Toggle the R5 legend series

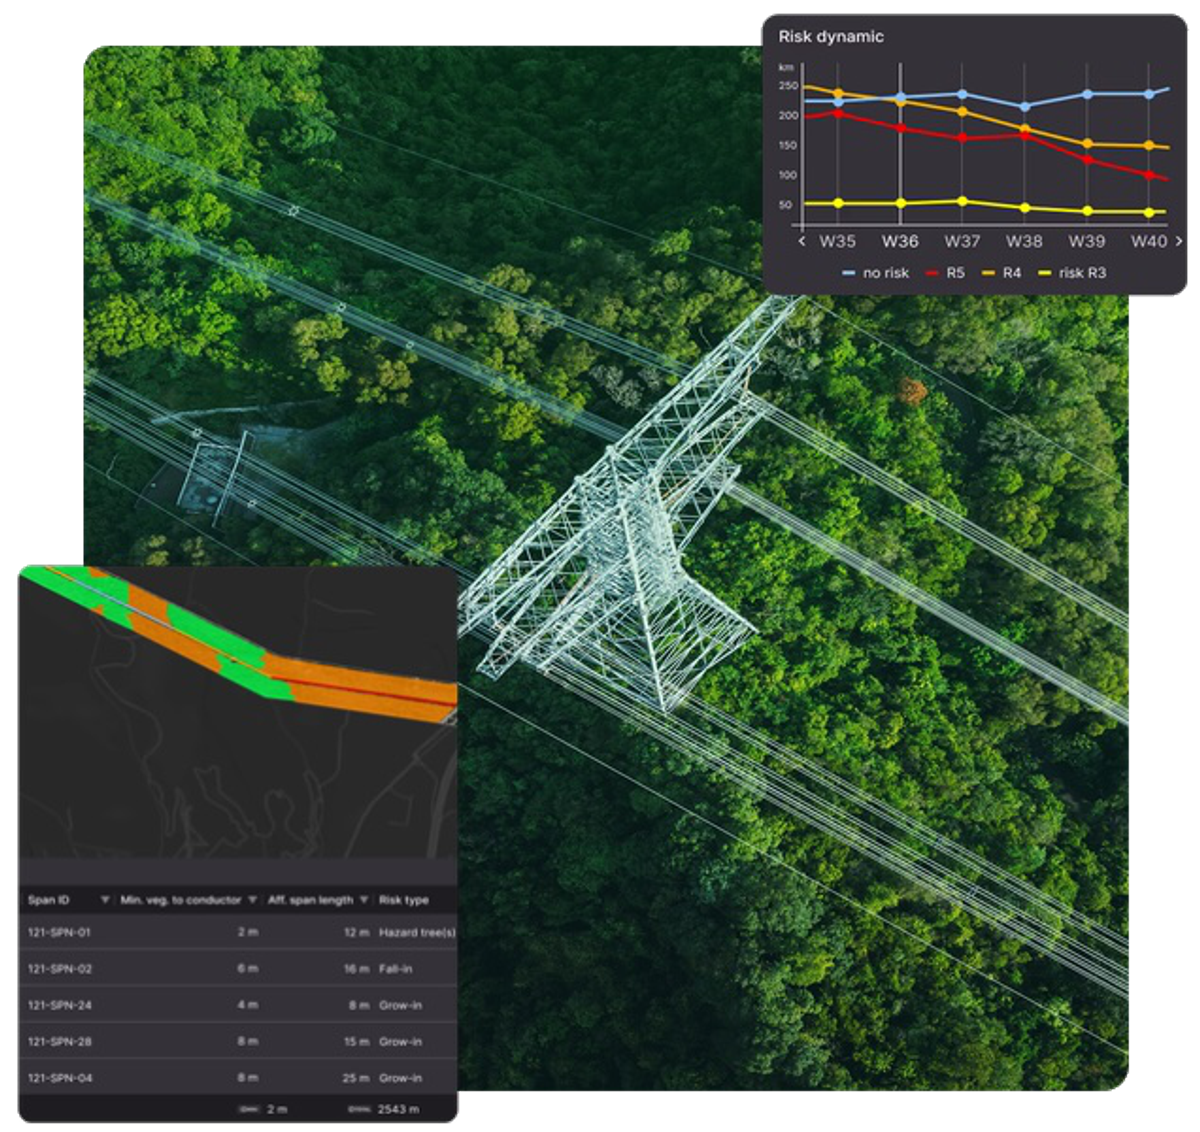click(x=945, y=272)
